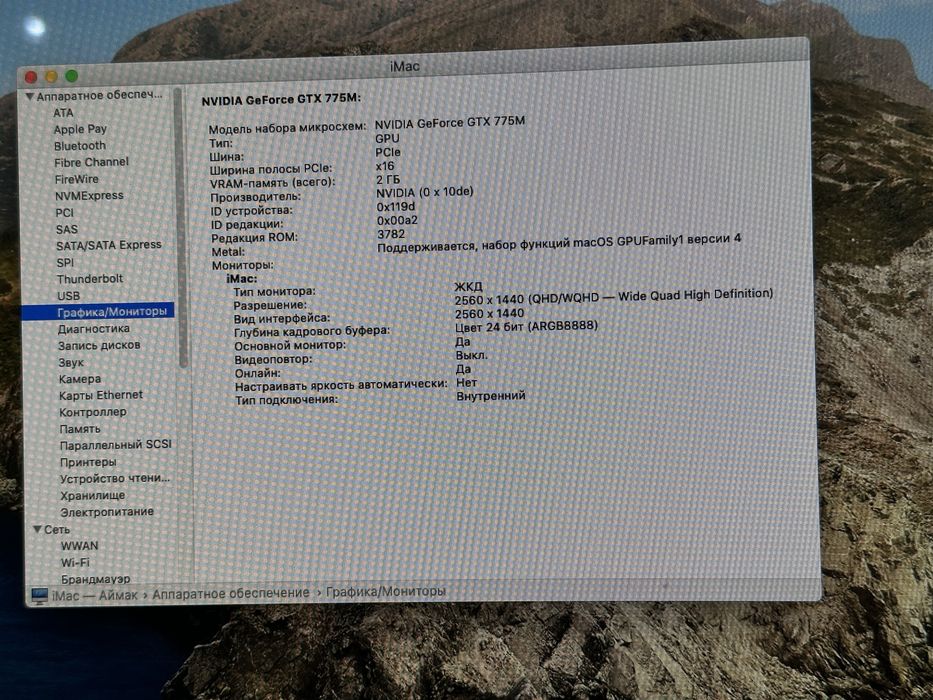Select Устройство чтени... sidebar item
This screenshot has width=933, height=700.
pyautogui.click(x=115, y=479)
